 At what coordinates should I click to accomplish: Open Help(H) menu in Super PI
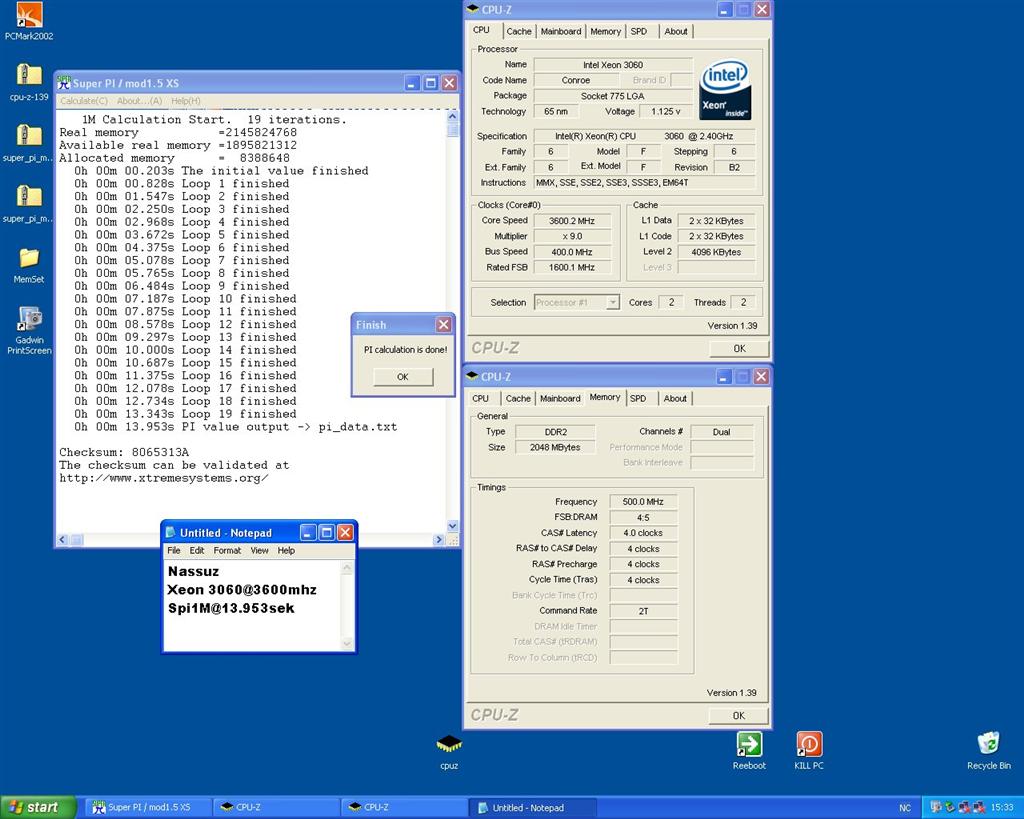[x=185, y=101]
